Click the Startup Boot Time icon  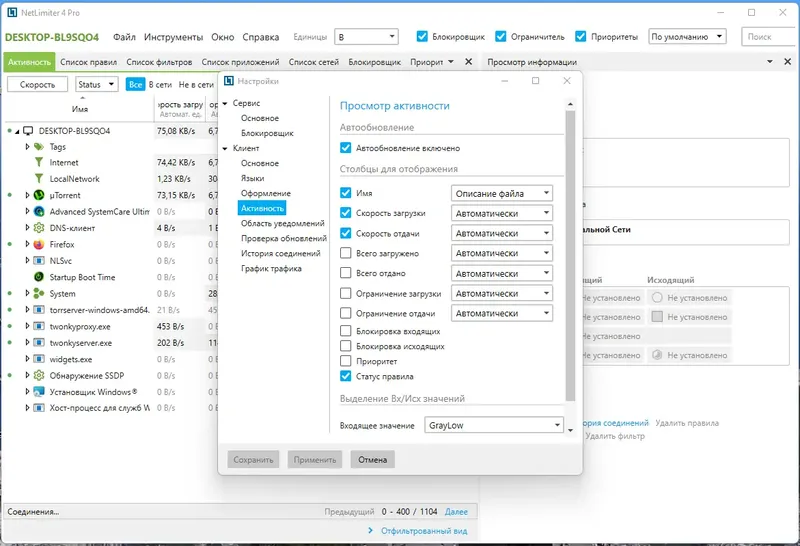pos(39,277)
